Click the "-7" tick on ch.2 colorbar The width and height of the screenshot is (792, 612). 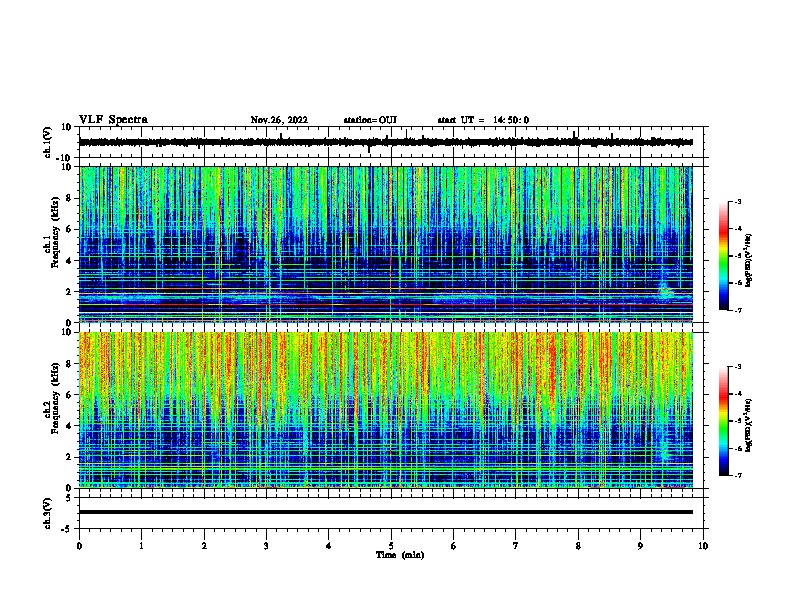(x=737, y=475)
